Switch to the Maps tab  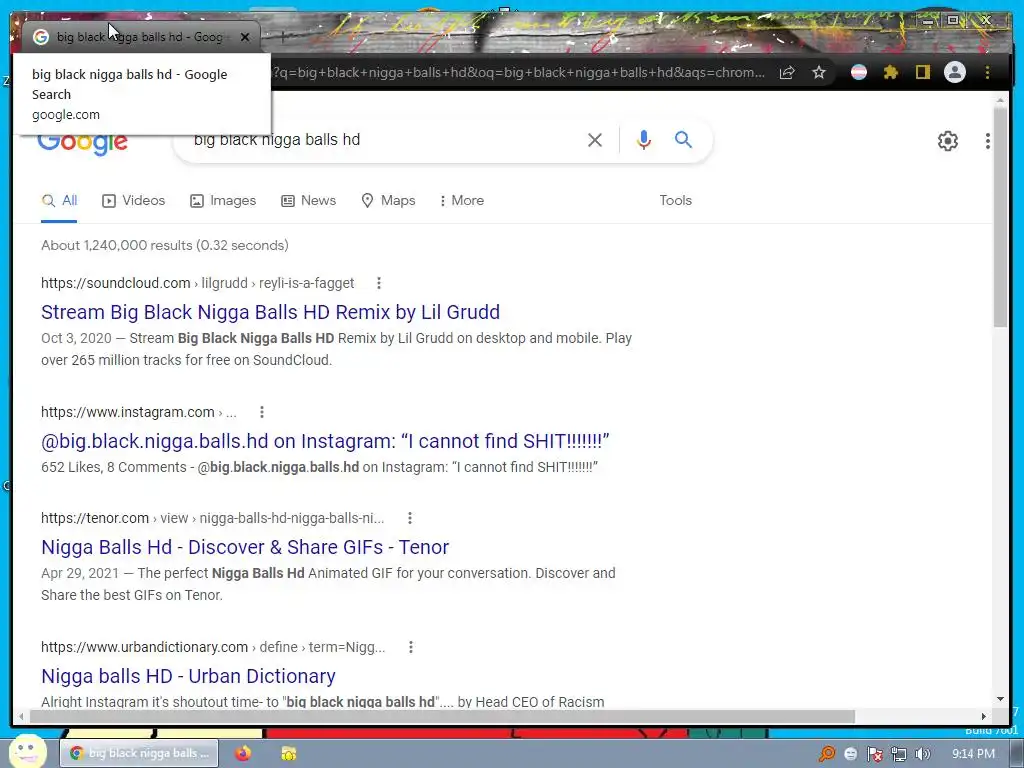[x=388, y=200]
